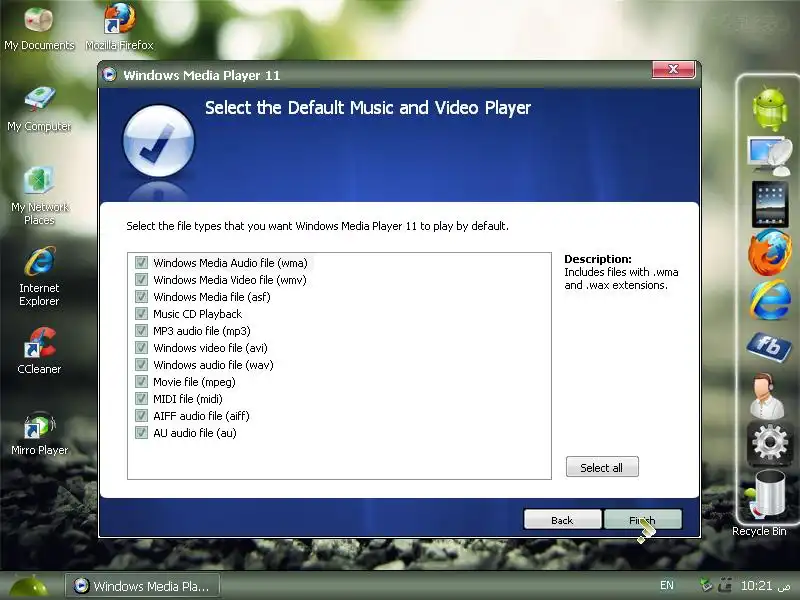Open the My Computer desktop icon
This screenshot has height=600, width=800.
tap(39, 109)
